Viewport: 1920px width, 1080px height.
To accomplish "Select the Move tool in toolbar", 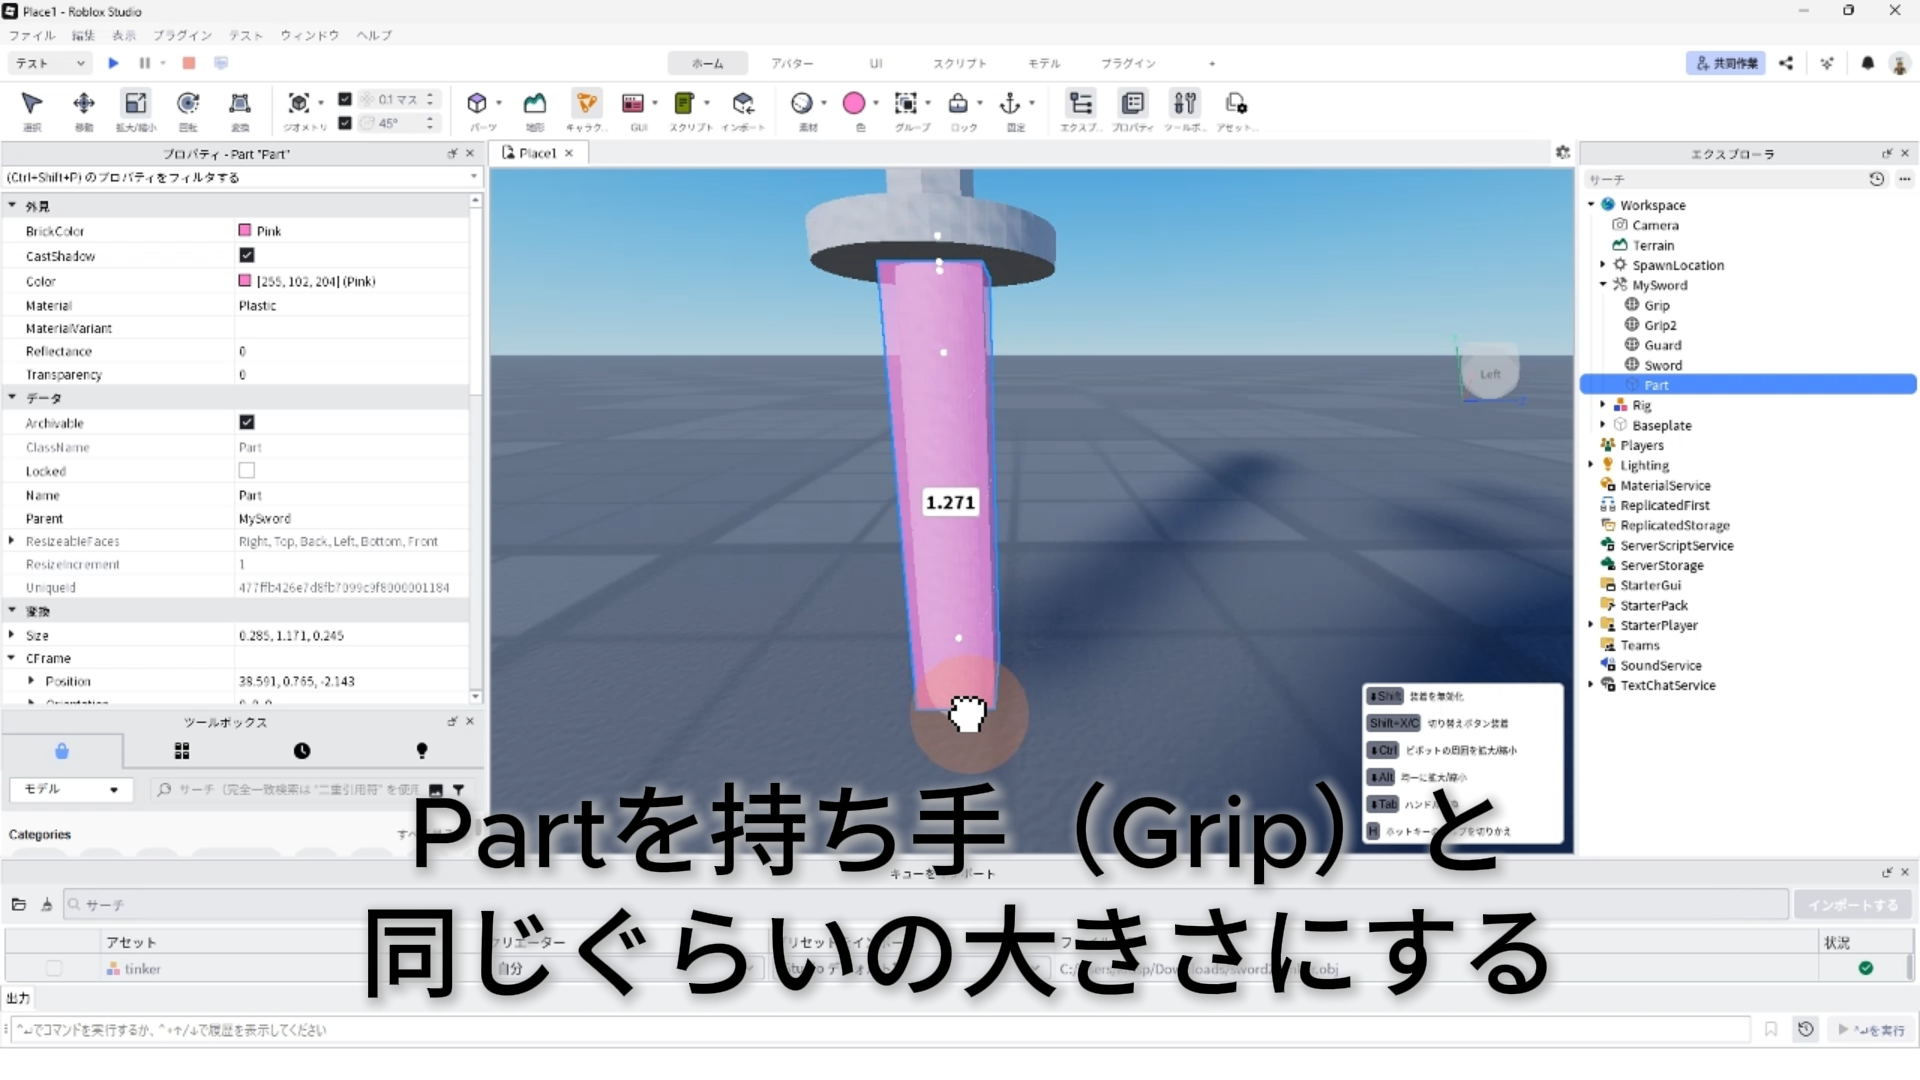I will pos(84,104).
